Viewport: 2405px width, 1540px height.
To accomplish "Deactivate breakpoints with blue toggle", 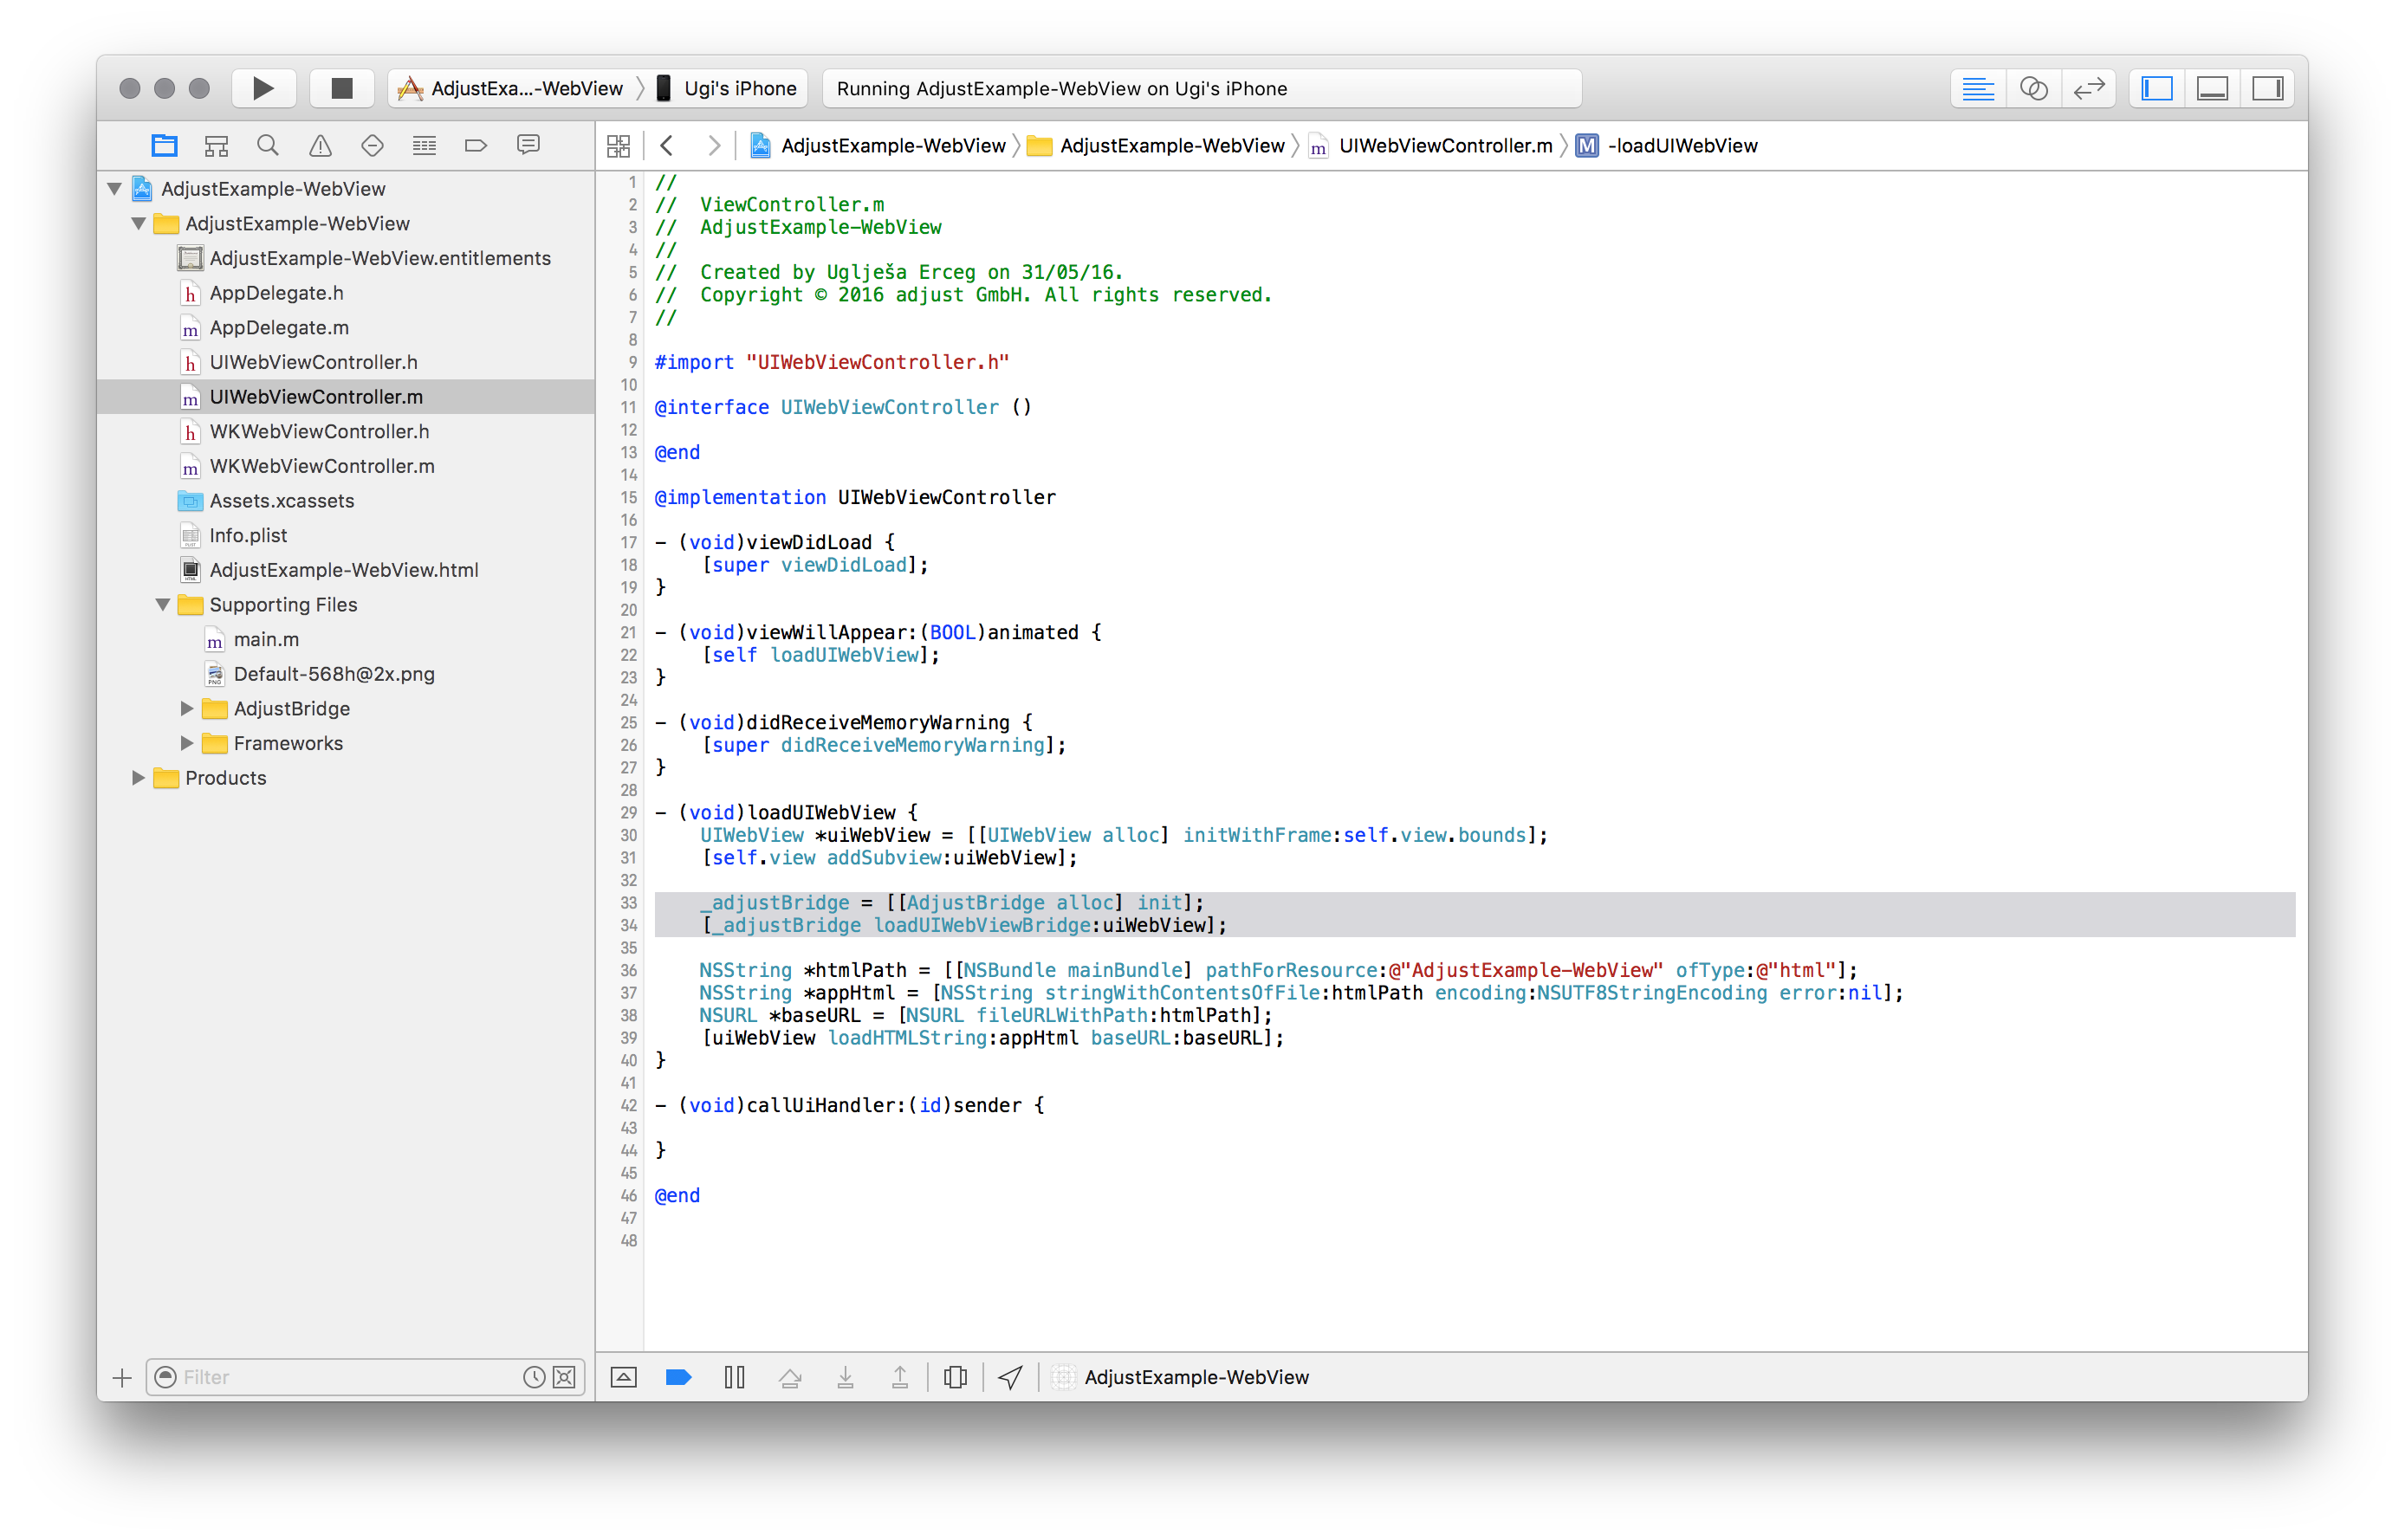I will click(678, 1377).
